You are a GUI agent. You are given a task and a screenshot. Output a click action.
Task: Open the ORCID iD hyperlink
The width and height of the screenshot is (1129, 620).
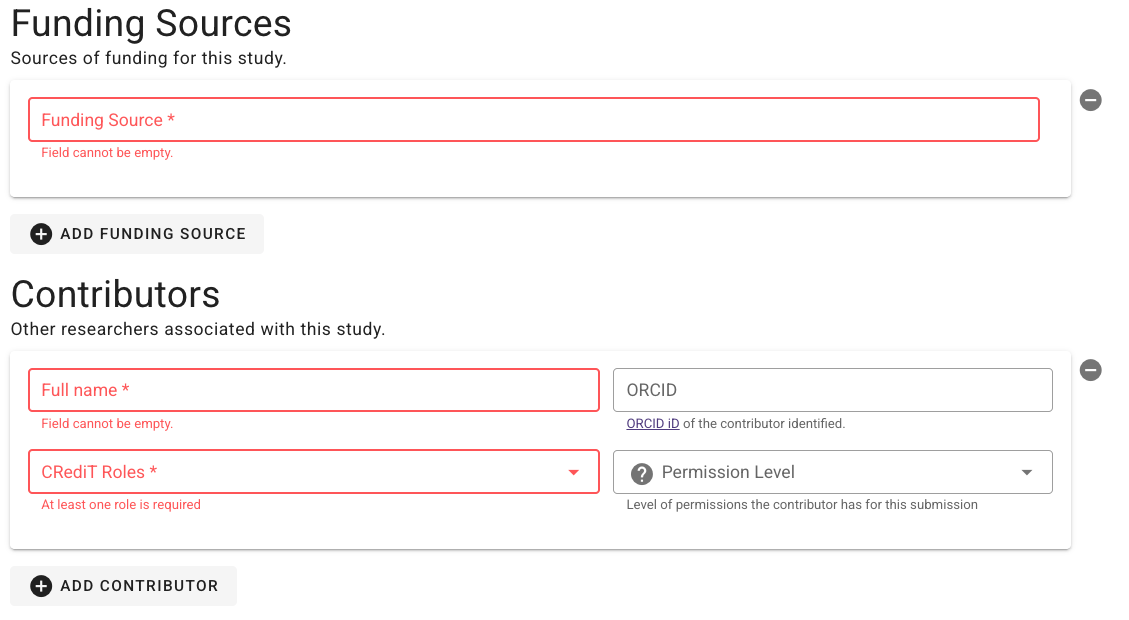tap(652, 423)
